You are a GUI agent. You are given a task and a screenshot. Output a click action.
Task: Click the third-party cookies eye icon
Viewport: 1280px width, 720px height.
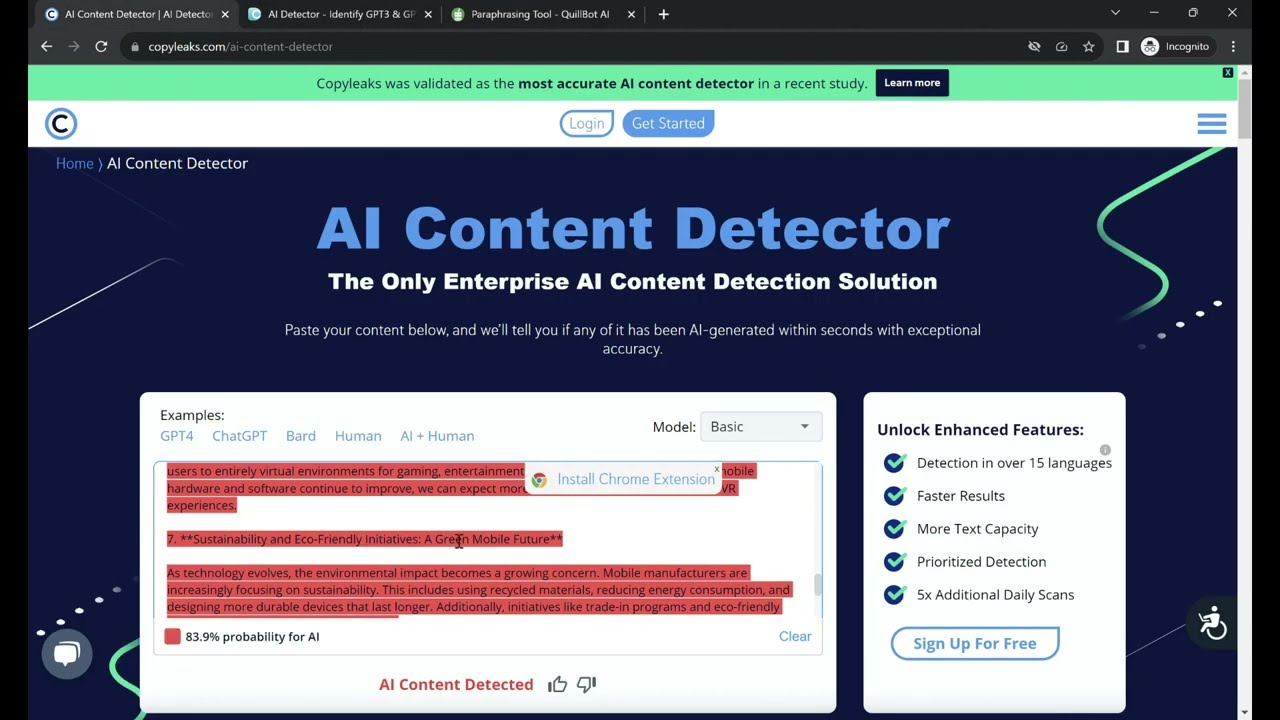pyautogui.click(x=1034, y=46)
